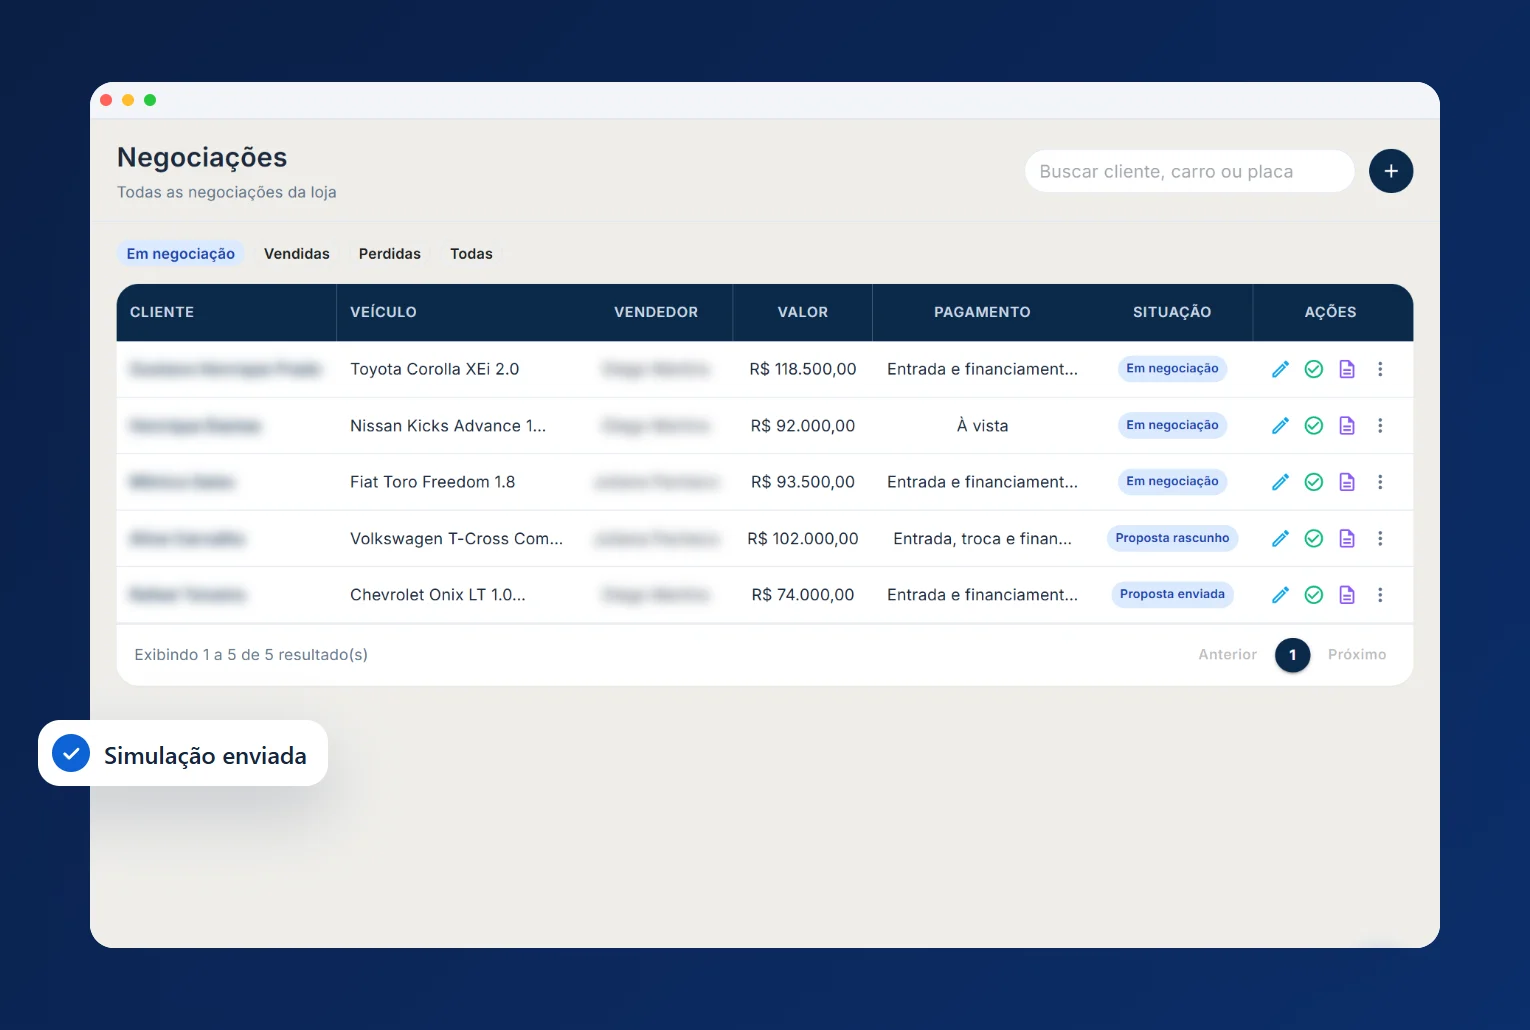The image size is (1530, 1030).
Task: Click the add new negotiation plus button
Action: [1391, 171]
